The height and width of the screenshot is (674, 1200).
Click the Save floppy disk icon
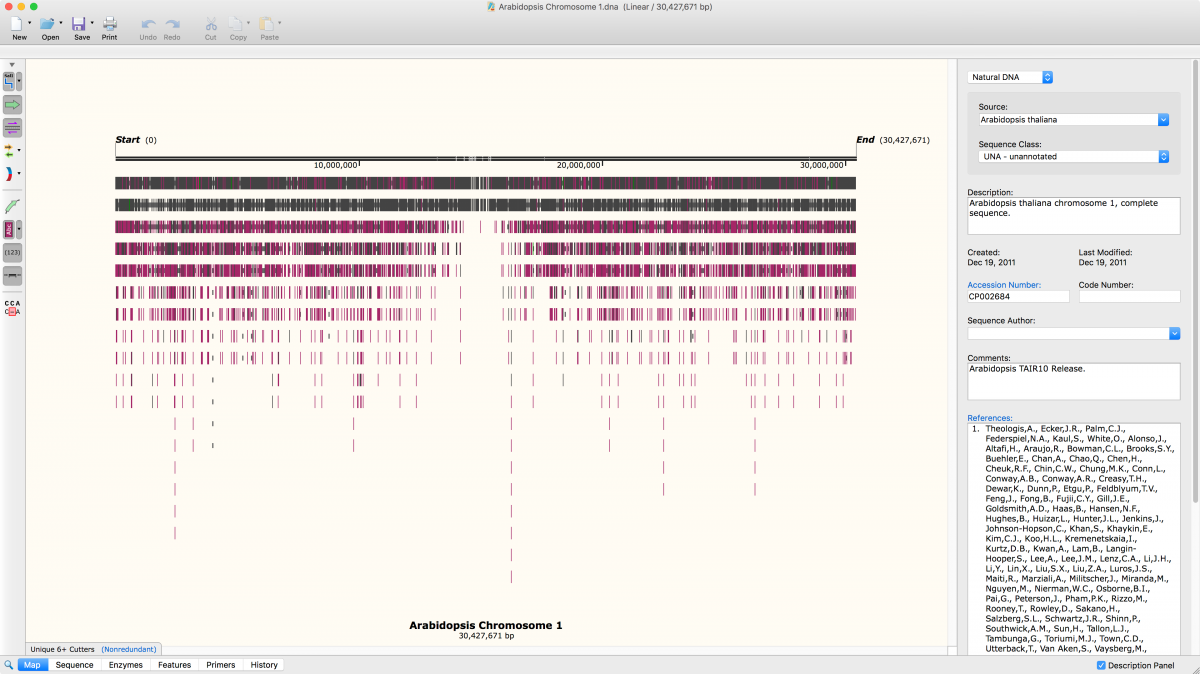[x=79, y=23]
